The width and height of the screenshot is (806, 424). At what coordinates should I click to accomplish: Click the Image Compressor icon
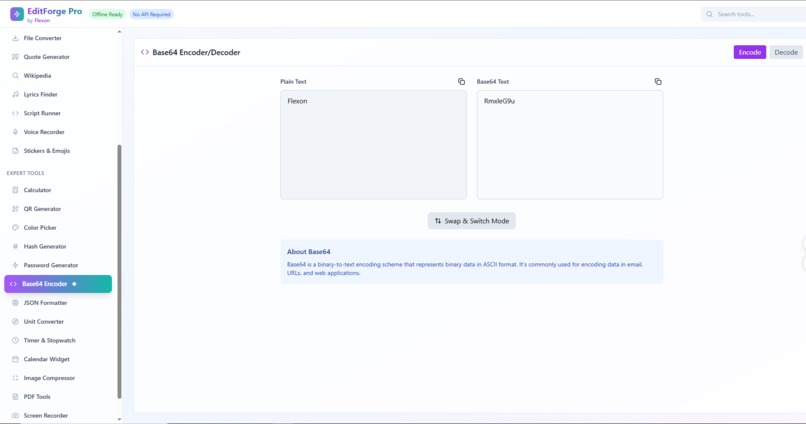point(15,378)
